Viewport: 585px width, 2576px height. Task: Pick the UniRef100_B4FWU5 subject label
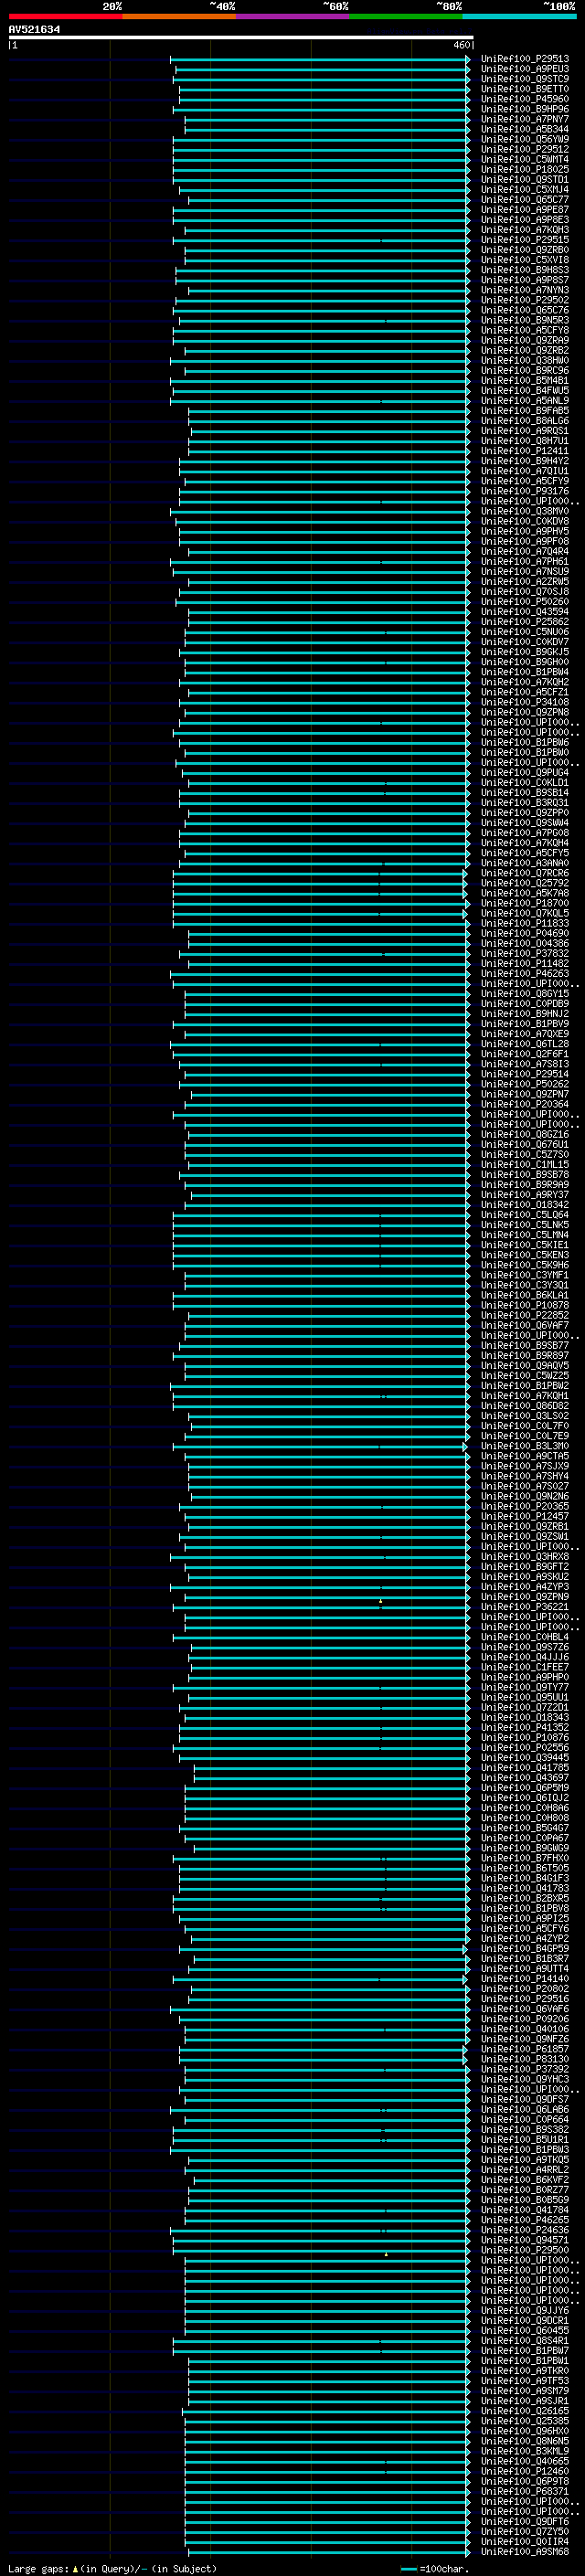point(524,390)
